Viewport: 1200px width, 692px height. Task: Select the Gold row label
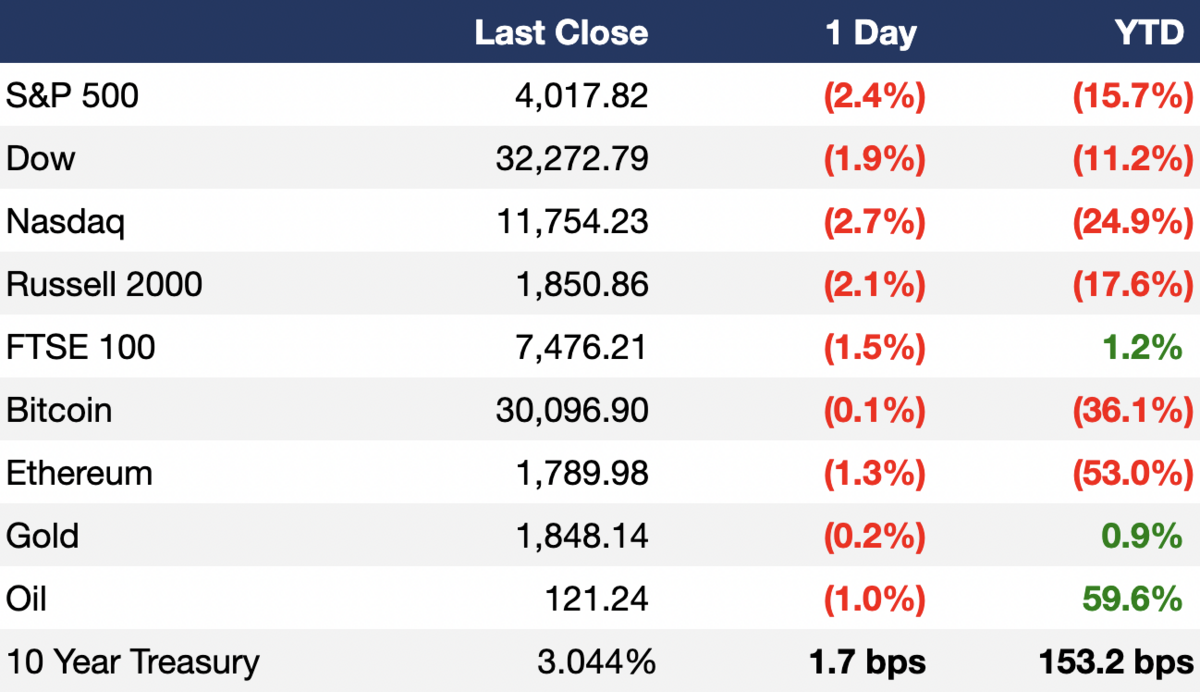click(x=42, y=536)
